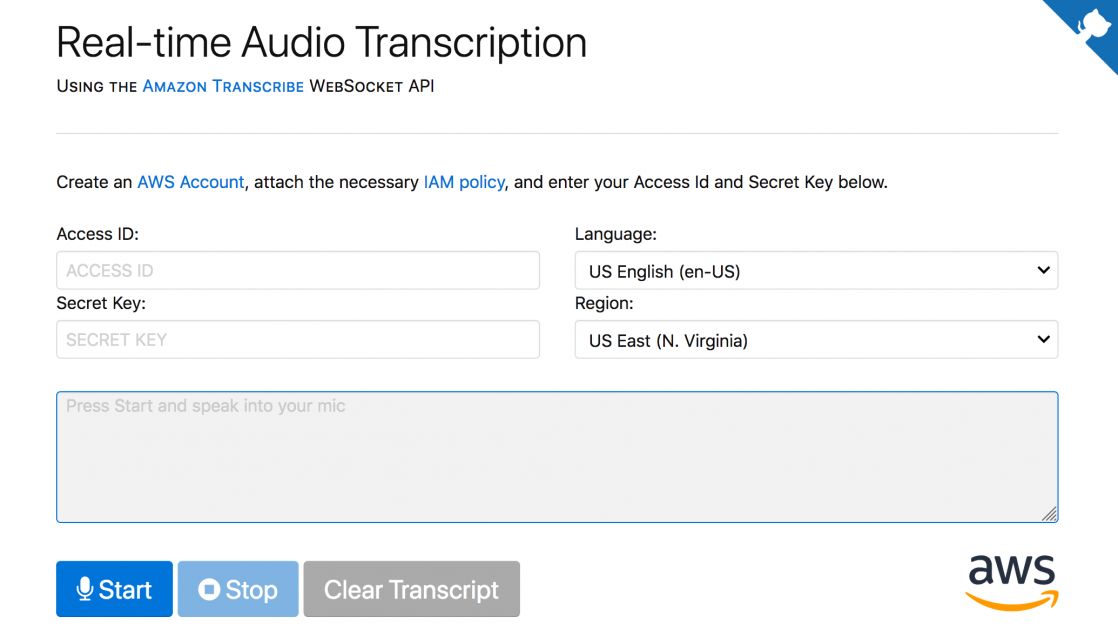1118x630 pixels.
Task: Click the Secret Key input field
Action: (x=297, y=339)
